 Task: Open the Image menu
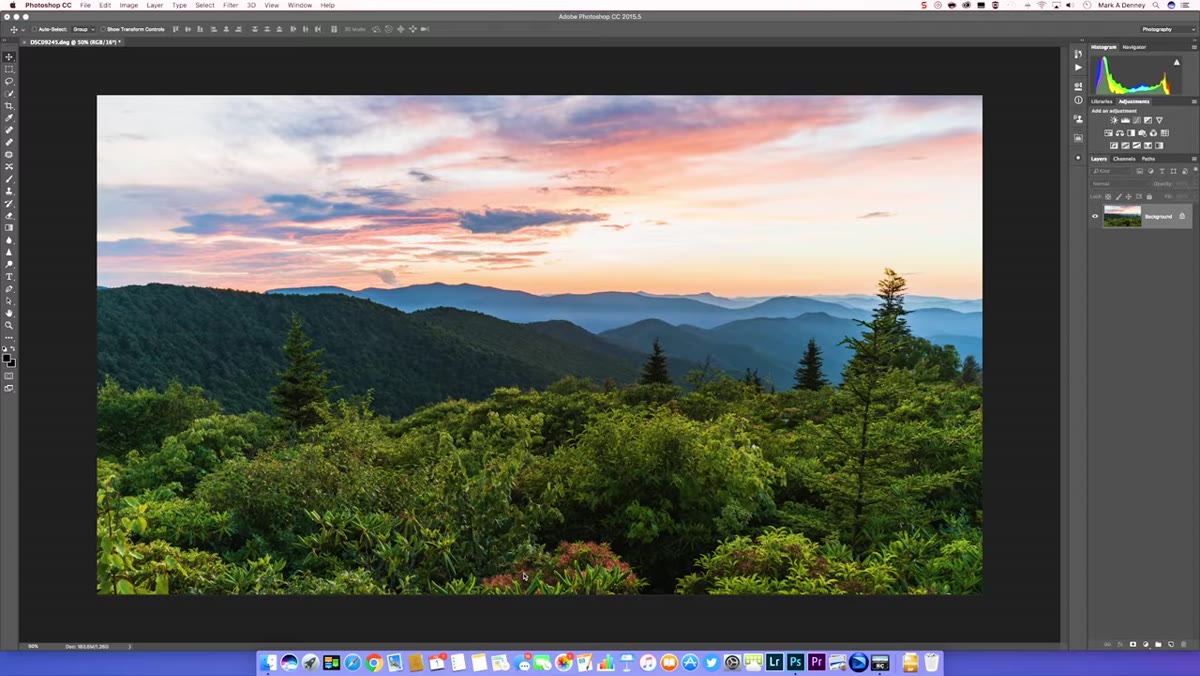click(129, 5)
